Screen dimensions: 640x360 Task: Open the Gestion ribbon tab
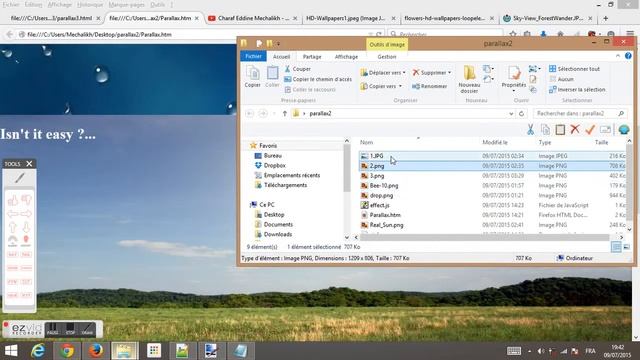387,57
